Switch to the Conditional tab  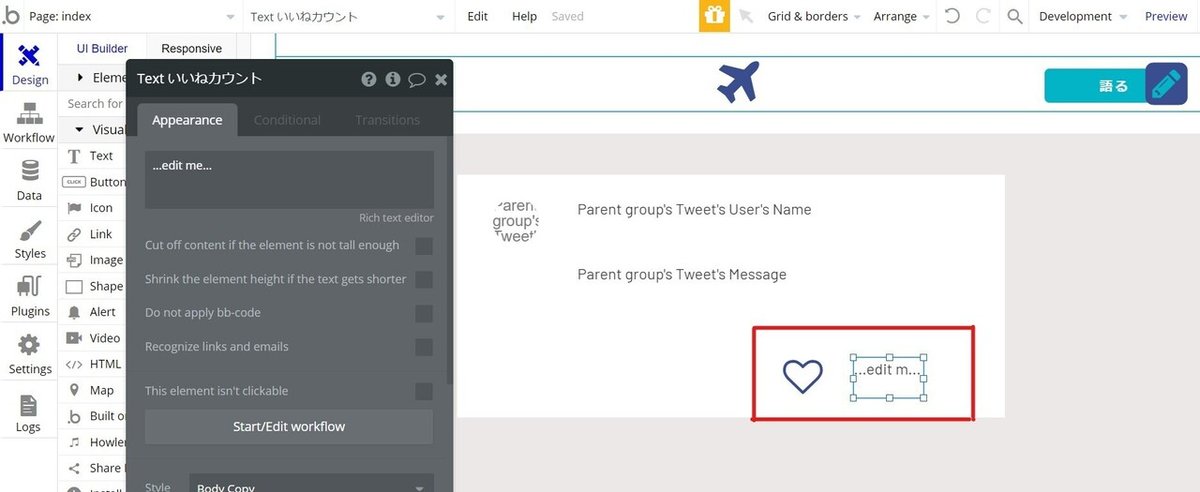pos(287,120)
